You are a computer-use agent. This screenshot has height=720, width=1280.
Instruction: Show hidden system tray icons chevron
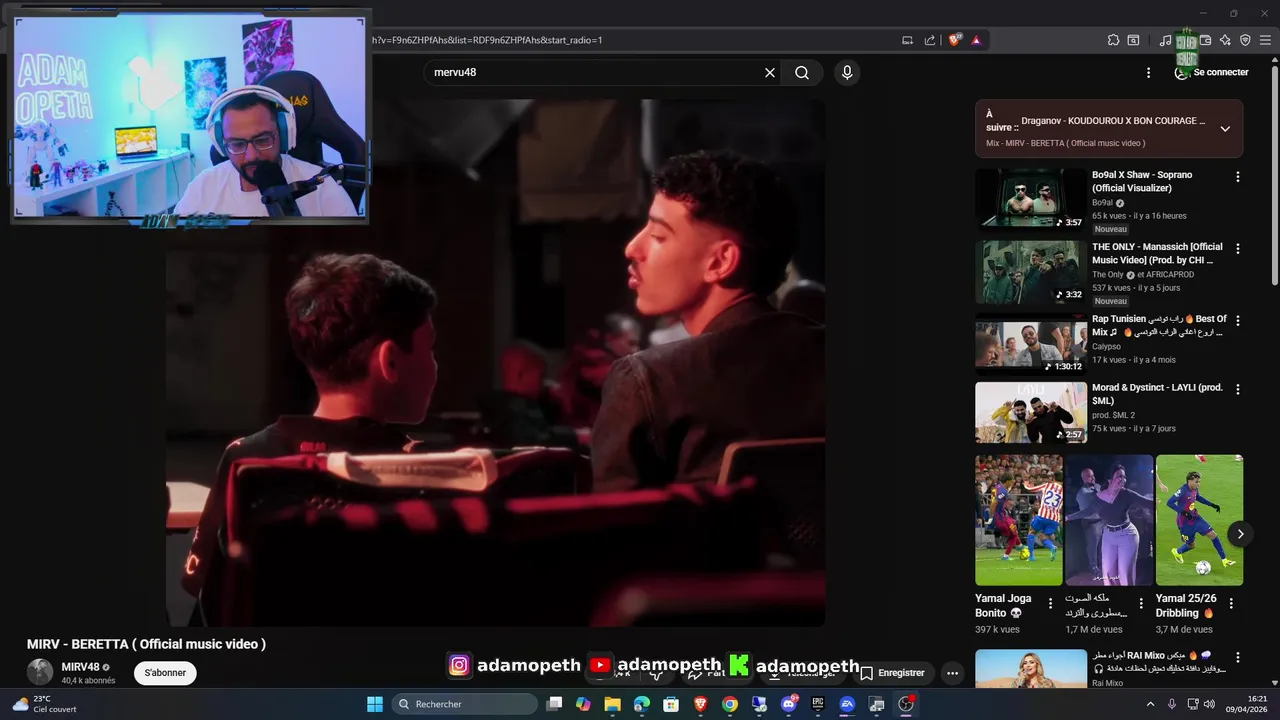click(x=1150, y=704)
